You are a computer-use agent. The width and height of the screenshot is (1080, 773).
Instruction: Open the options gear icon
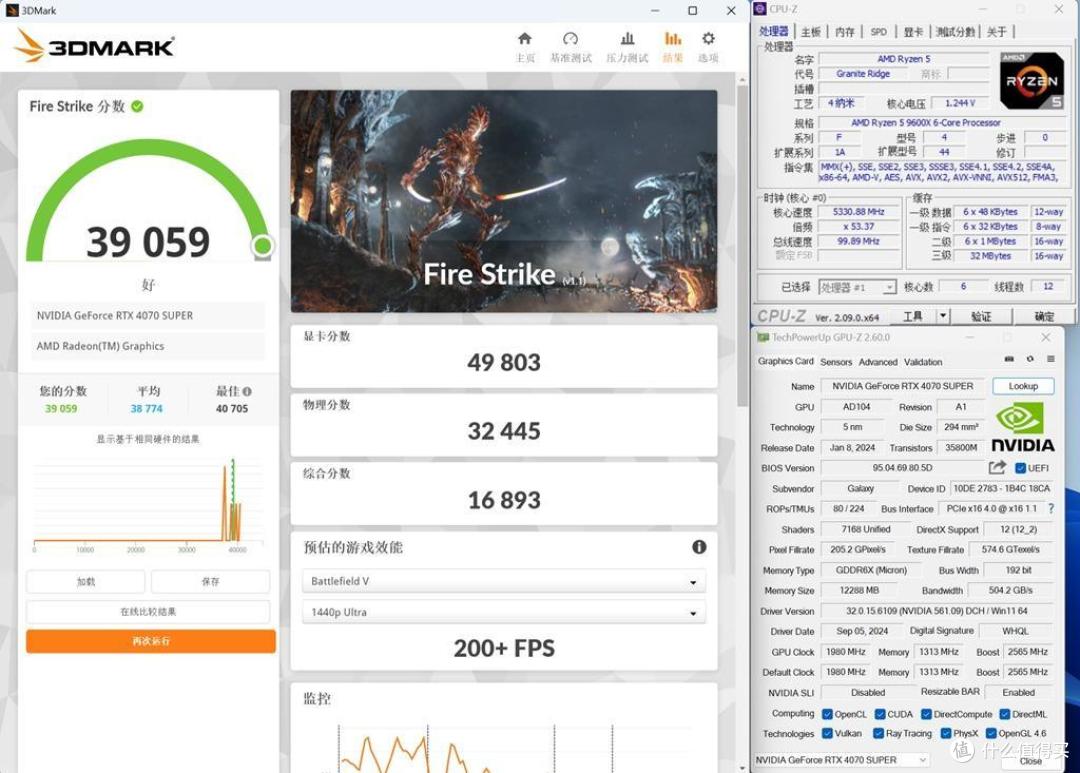[x=708, y=39]
